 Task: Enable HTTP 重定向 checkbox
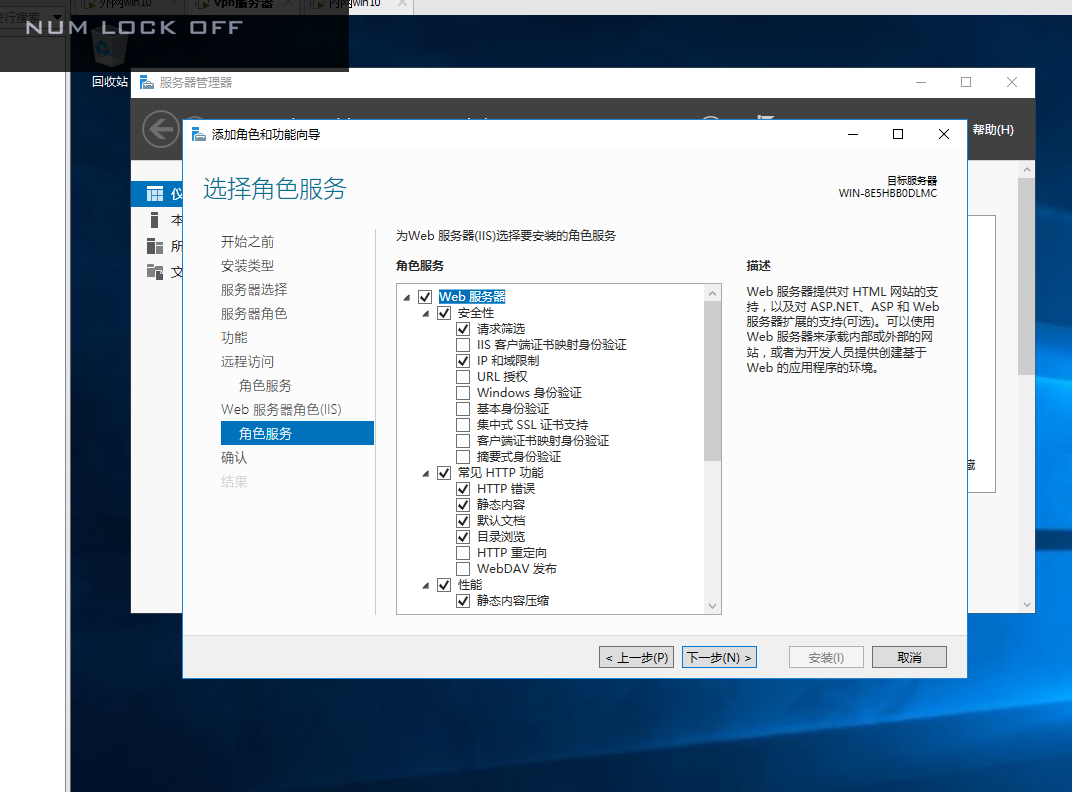[463, 553]
